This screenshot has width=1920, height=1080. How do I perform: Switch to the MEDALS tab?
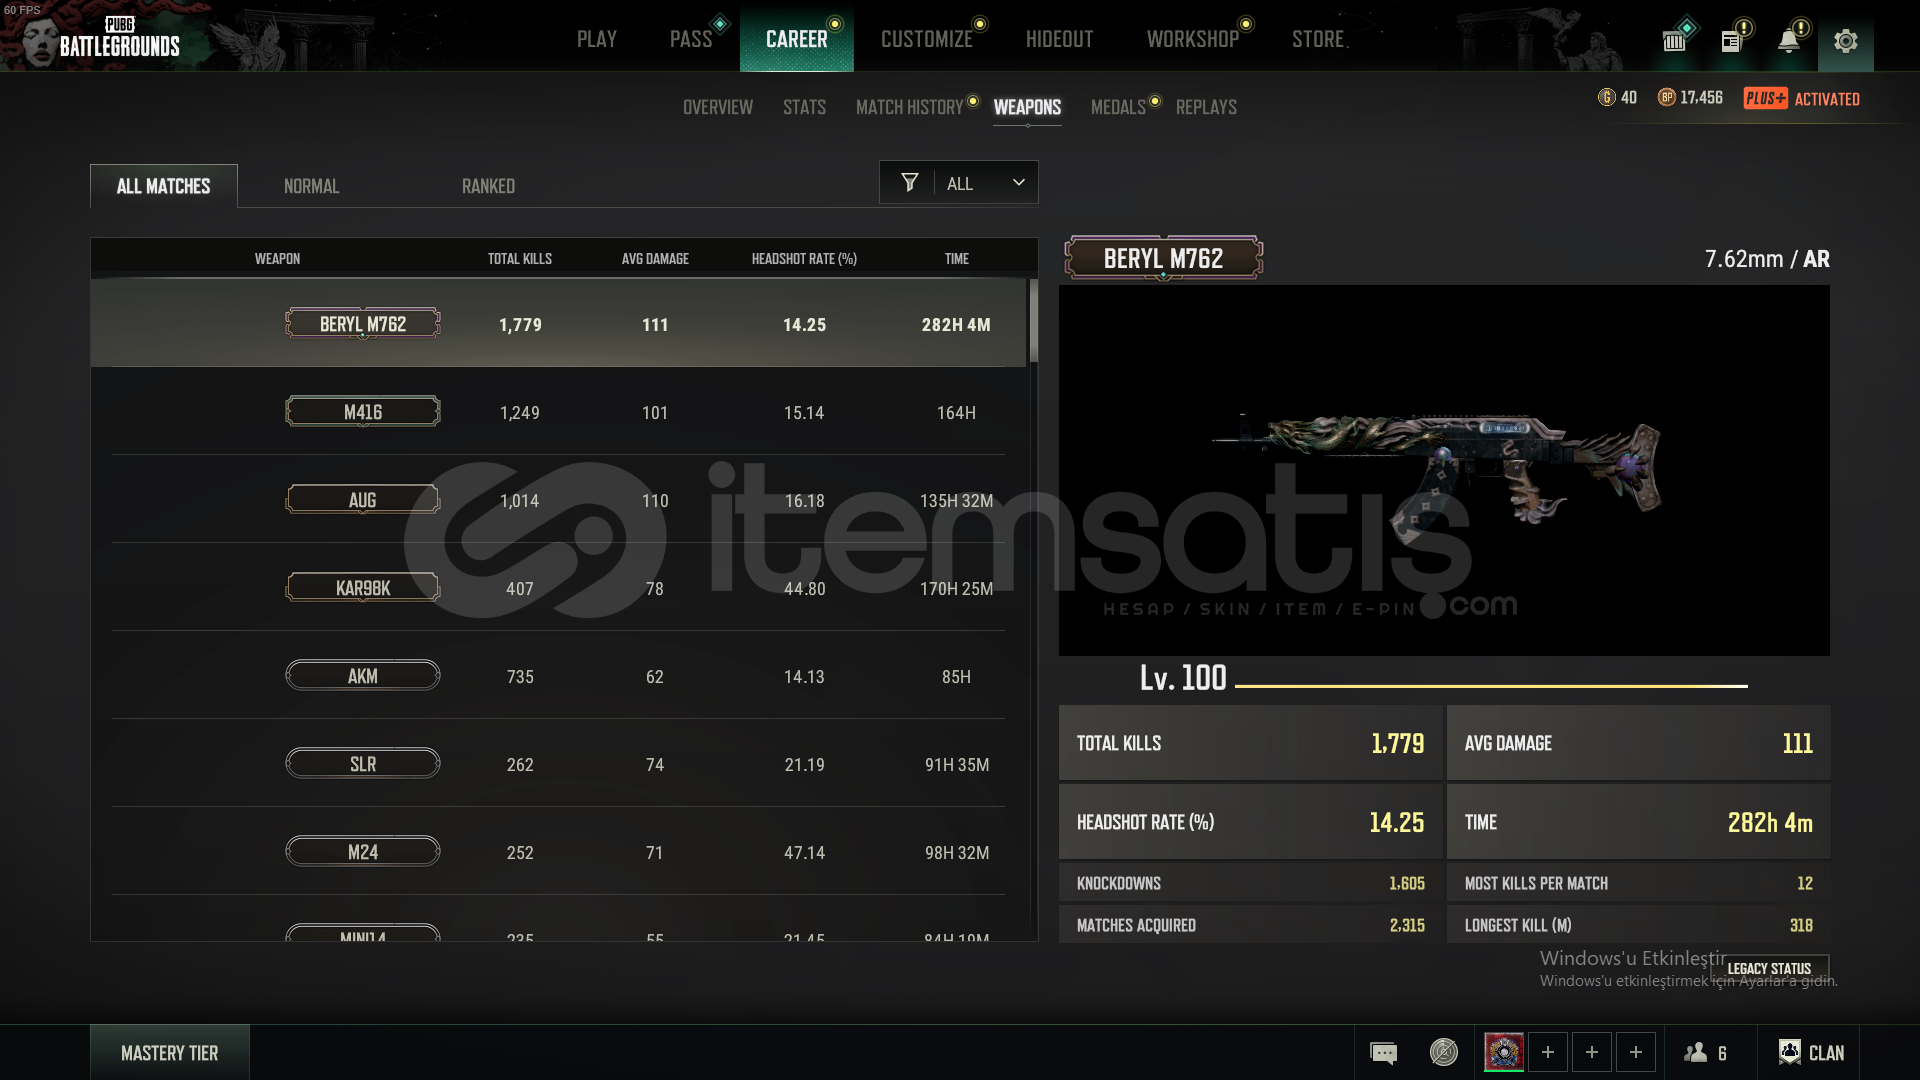(x=1118, y=107)
